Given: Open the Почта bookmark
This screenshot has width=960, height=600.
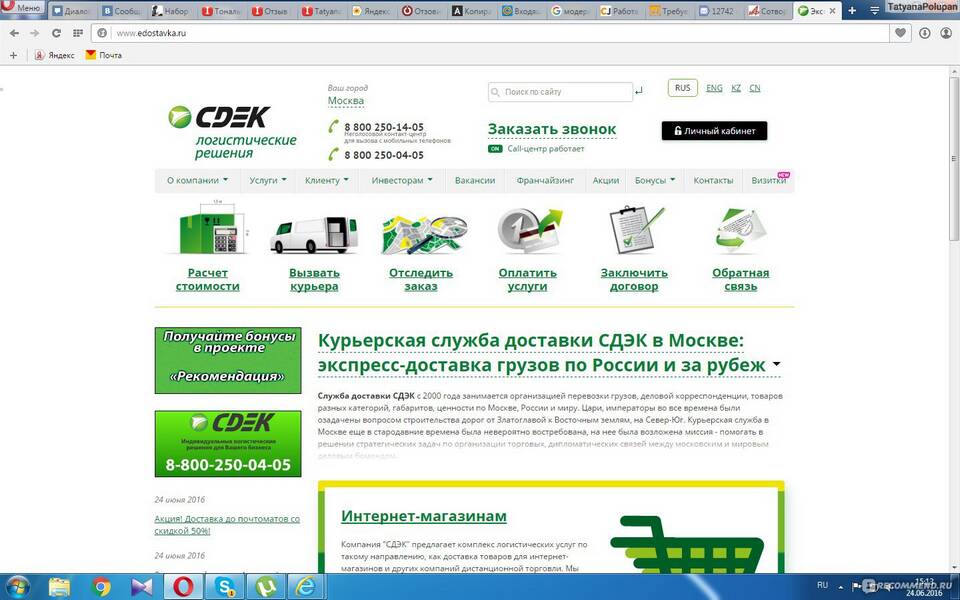Looking at the screenshot, I should (x=103, y=55).
